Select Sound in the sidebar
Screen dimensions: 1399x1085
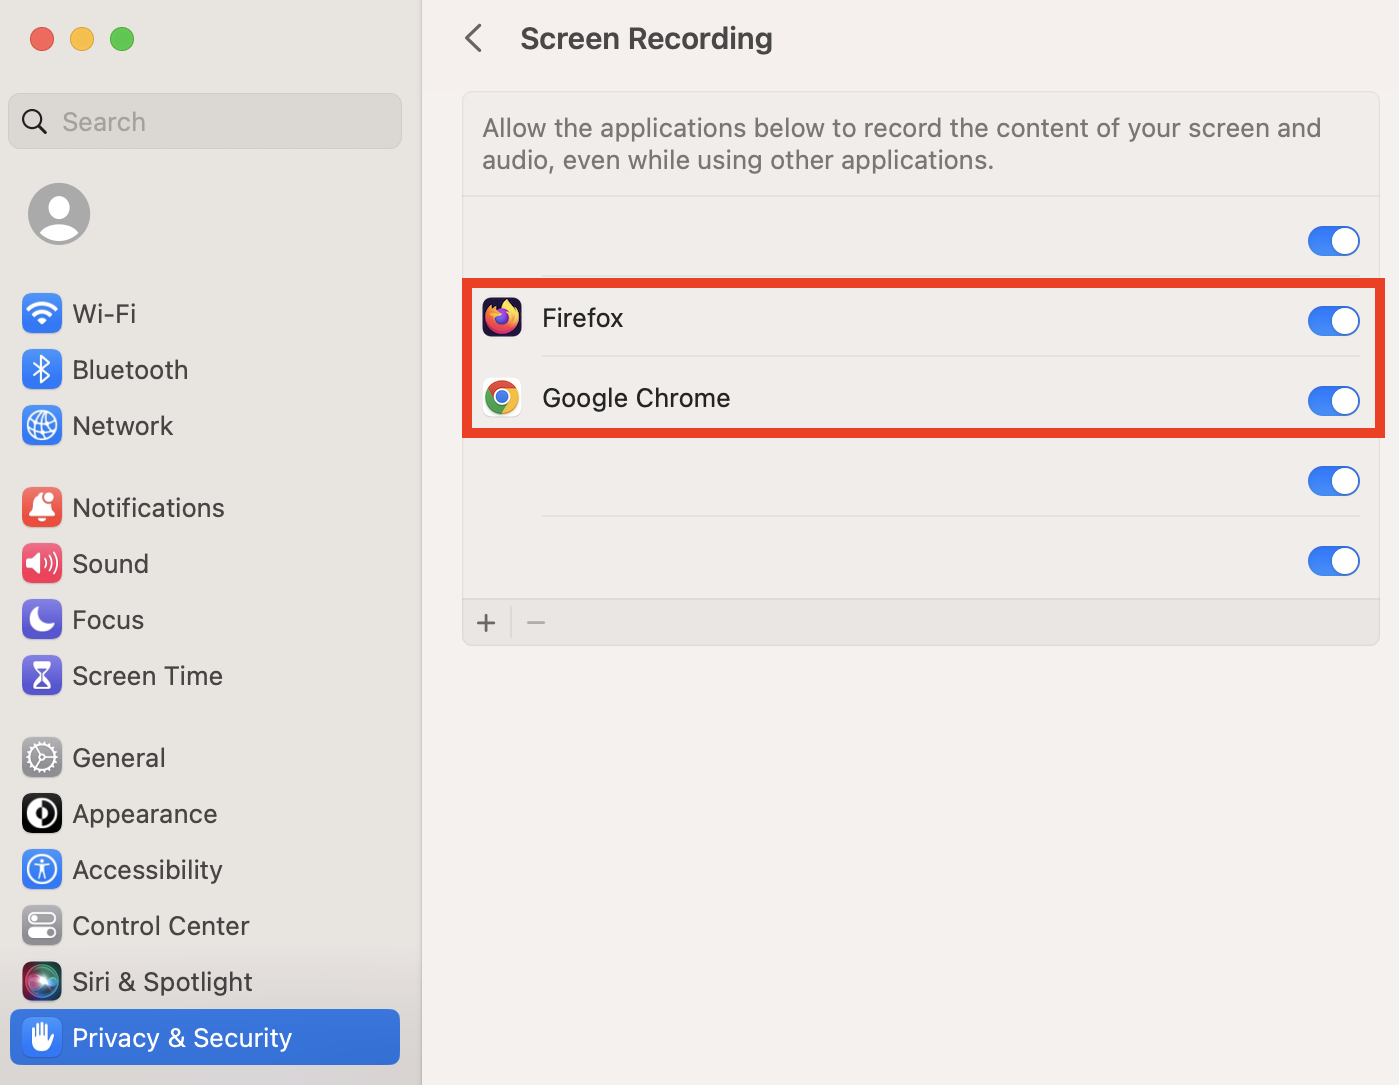[x=205, y=564]
